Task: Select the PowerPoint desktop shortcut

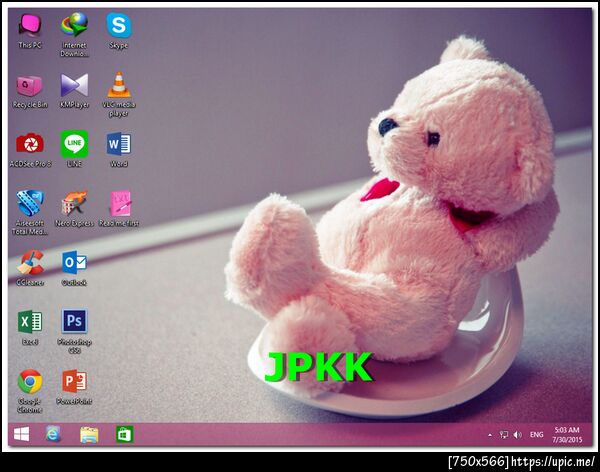Action: [74, 387]
